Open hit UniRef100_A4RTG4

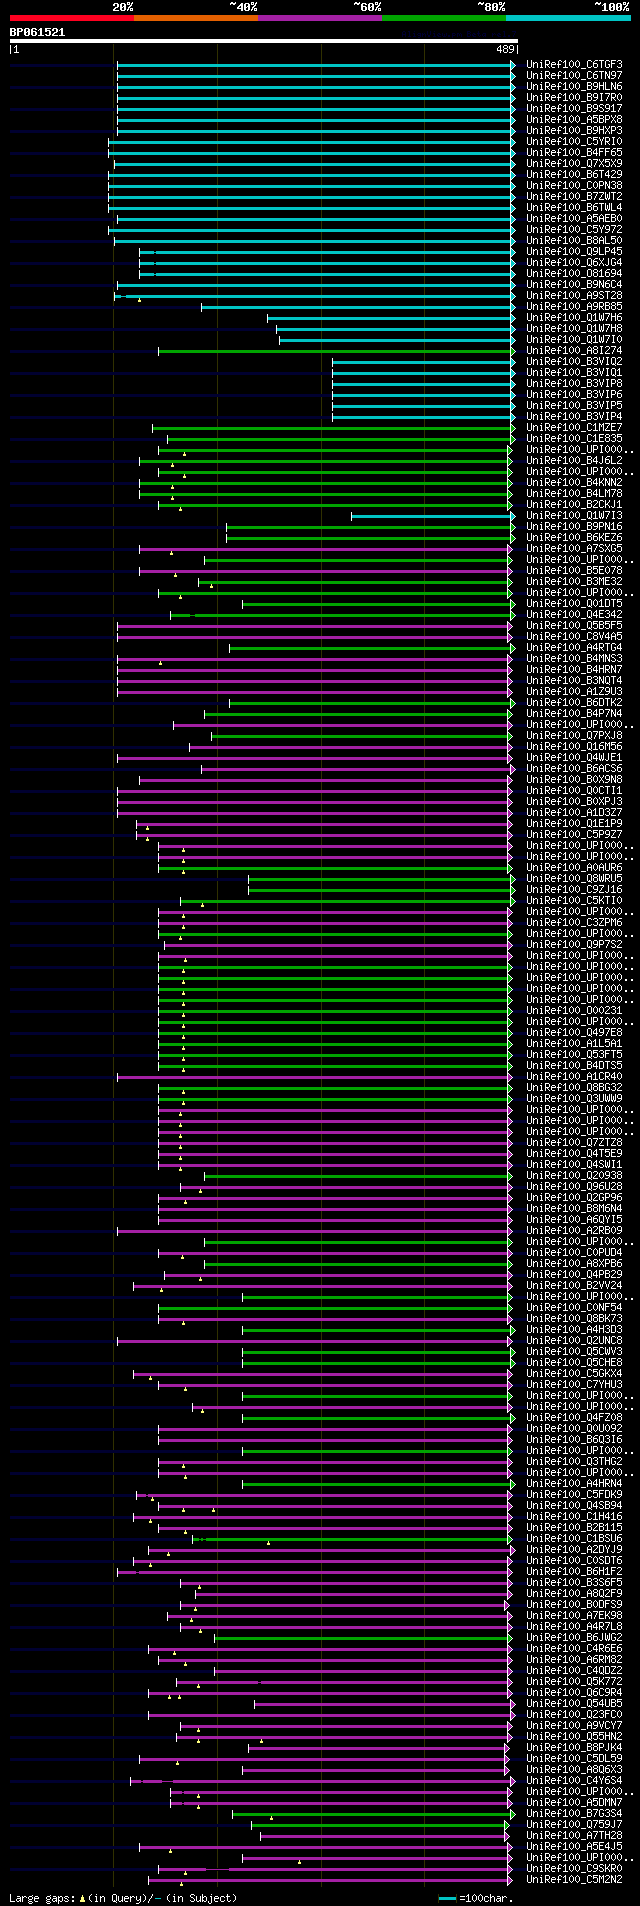tap(574, 647)
